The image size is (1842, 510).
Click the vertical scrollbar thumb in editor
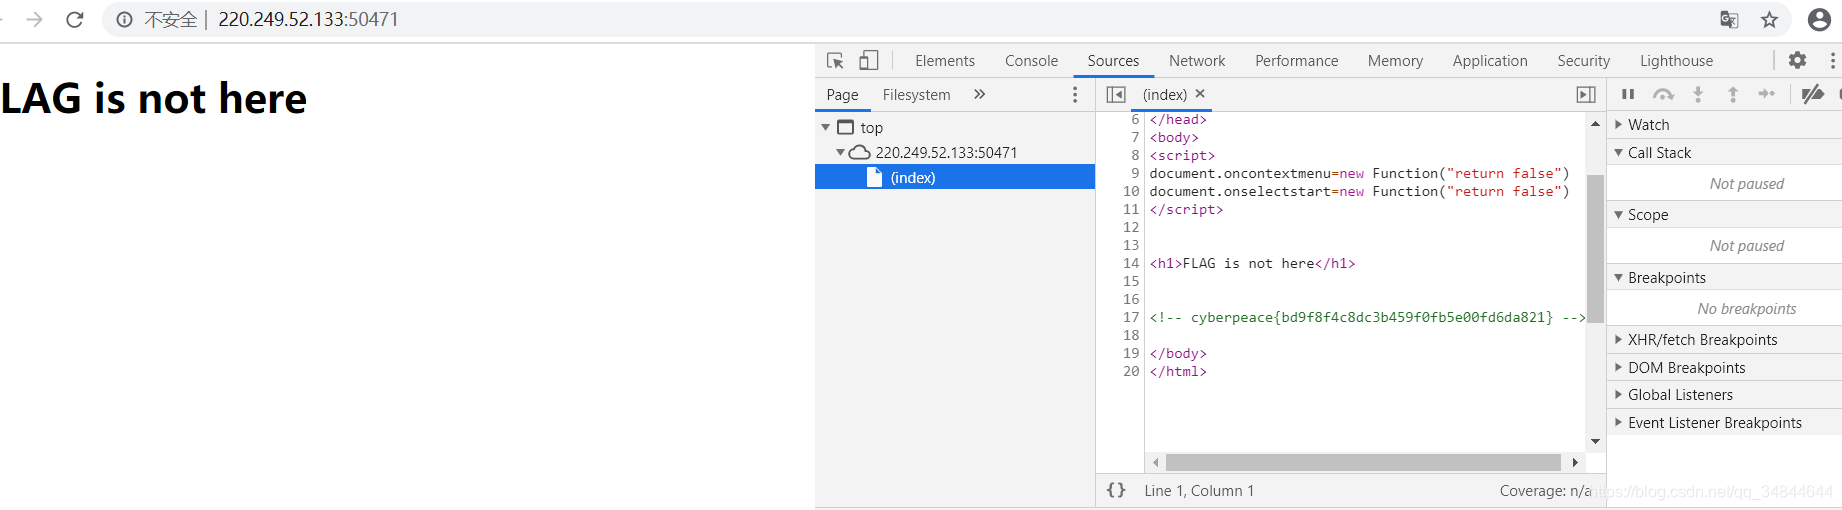coord(1595,248)
